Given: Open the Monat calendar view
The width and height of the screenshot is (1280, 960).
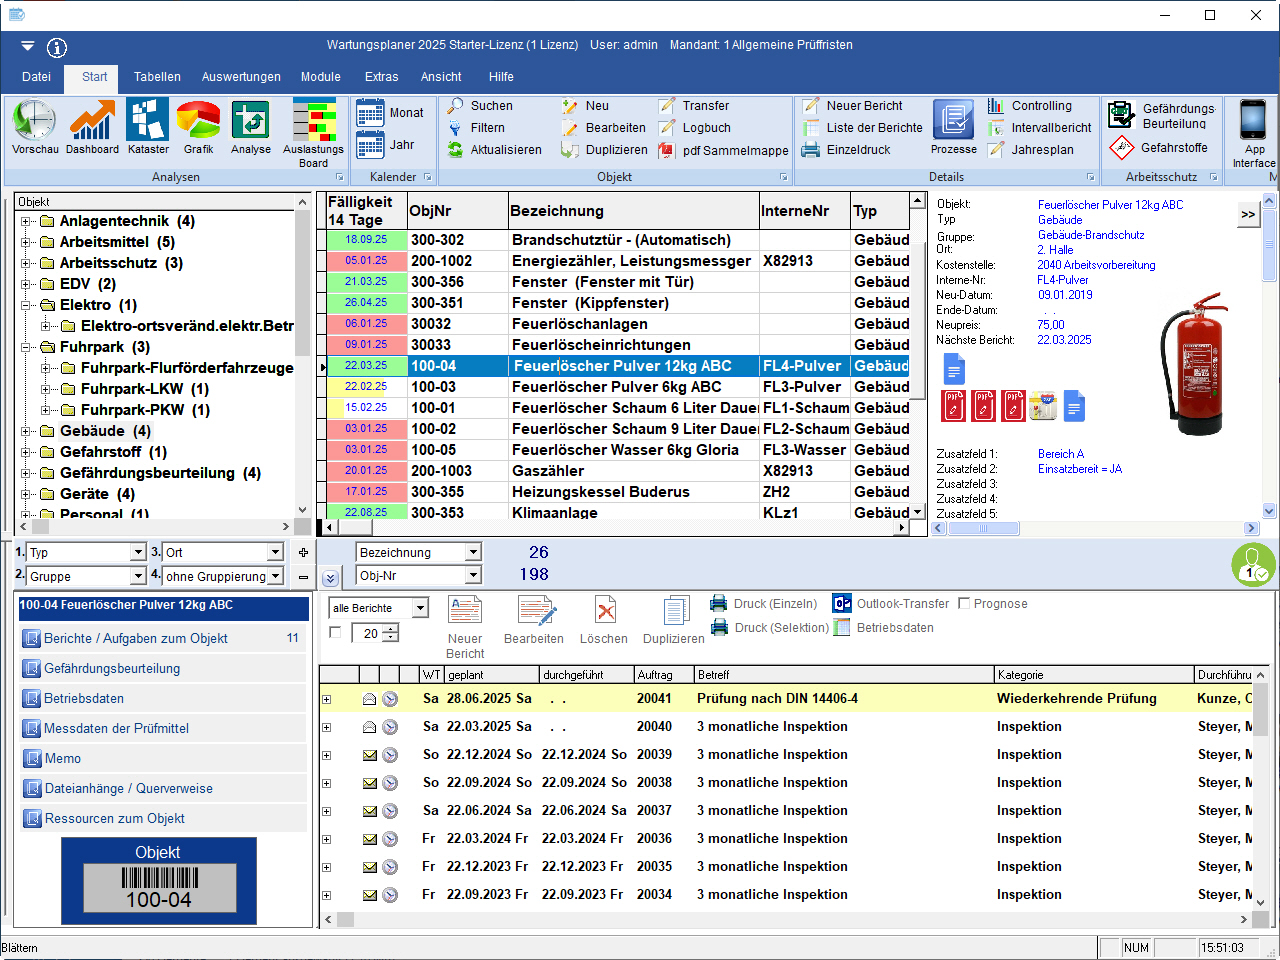Looking at the screenshot, I should tap(390, 113).
